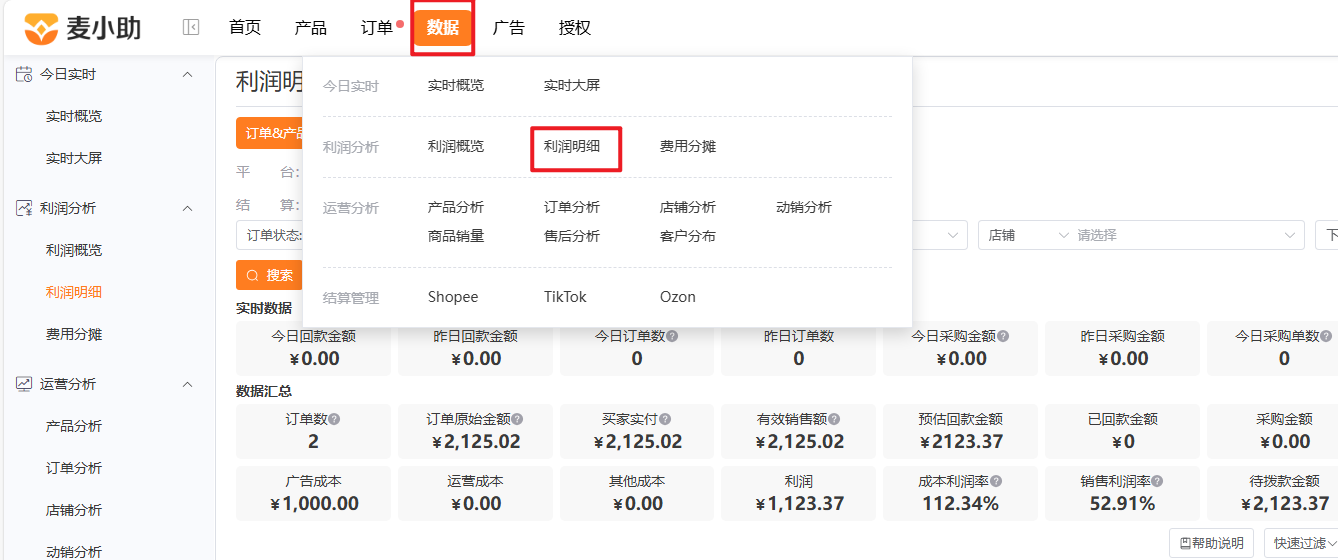
Task: Click help icon beside 今日订单数
Action: 672,337
